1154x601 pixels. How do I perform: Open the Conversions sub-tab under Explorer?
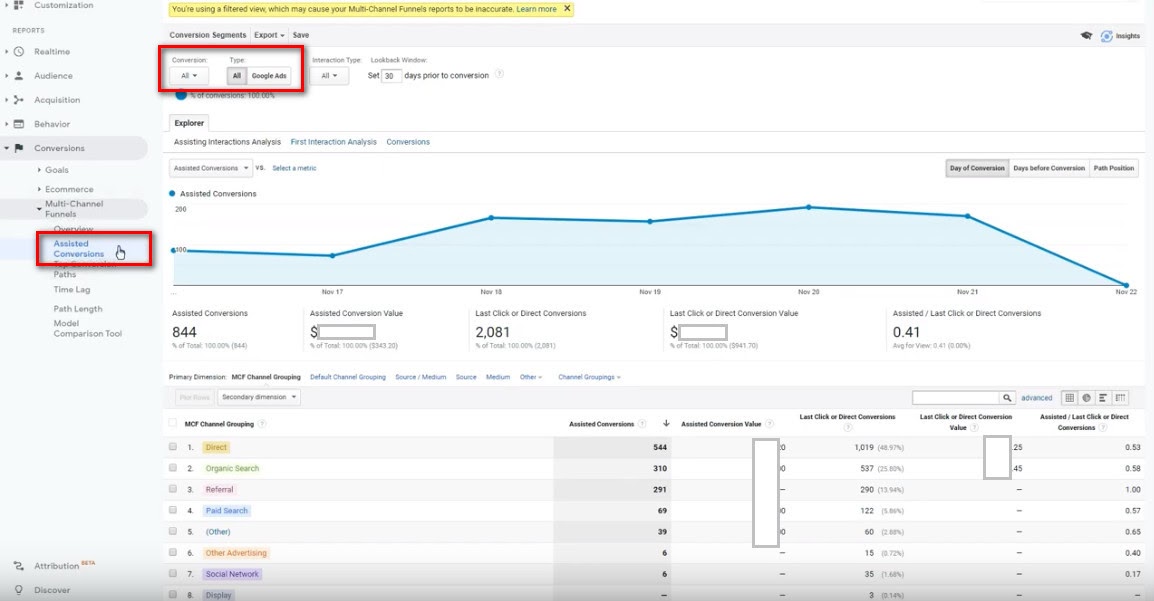tap(408, 142)
